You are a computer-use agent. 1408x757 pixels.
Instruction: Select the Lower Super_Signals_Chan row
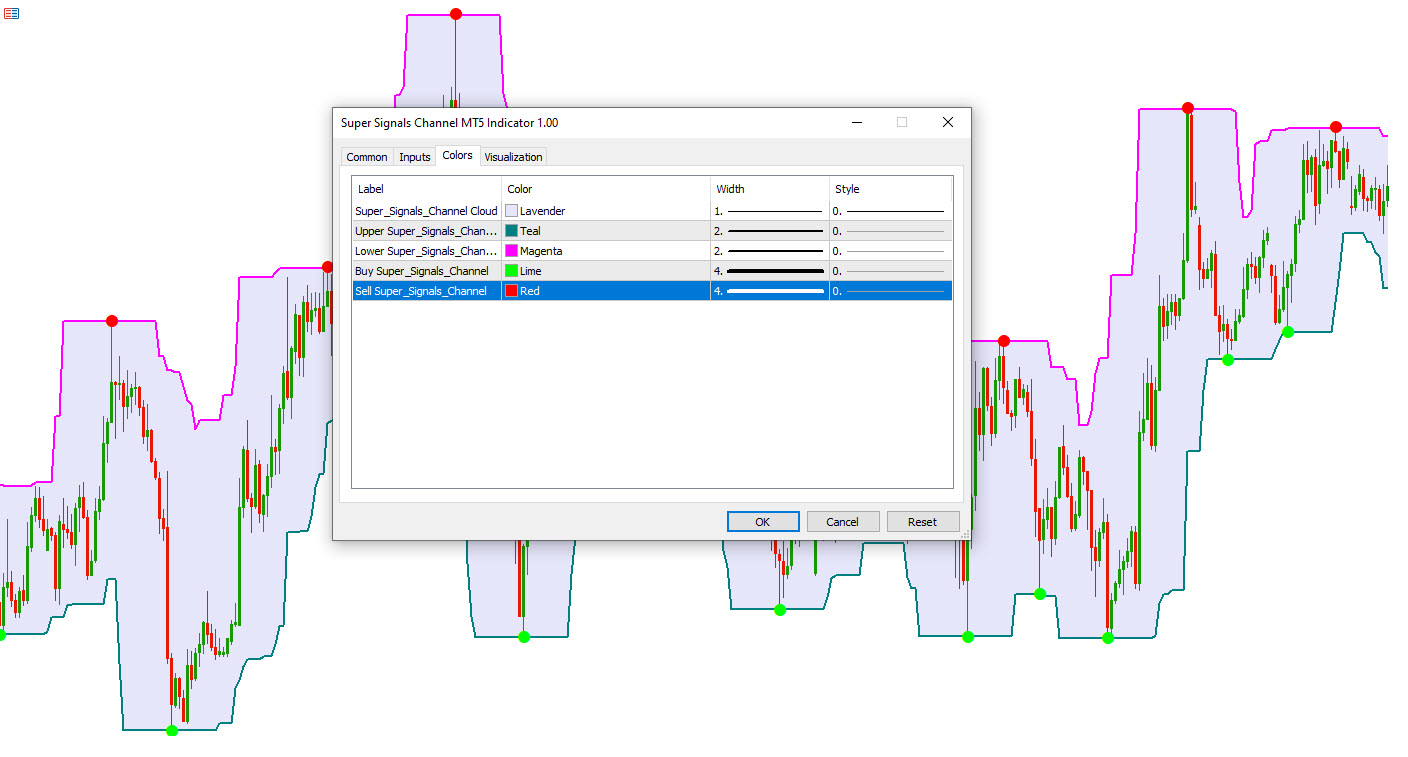coord(425,251)
